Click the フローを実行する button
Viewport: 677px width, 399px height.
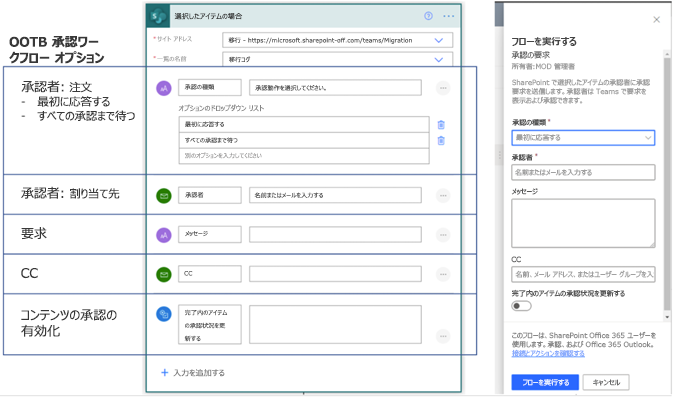tap(545, 383)
